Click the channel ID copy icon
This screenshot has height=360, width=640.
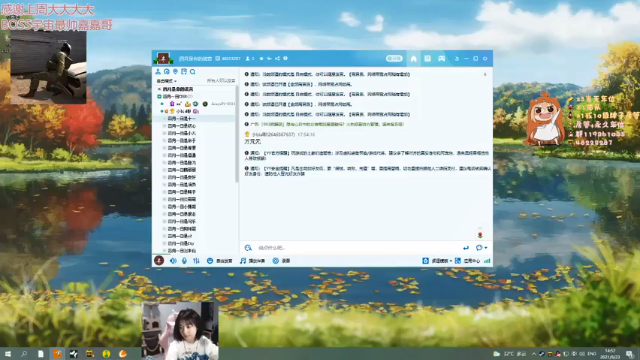click(218, 59)
